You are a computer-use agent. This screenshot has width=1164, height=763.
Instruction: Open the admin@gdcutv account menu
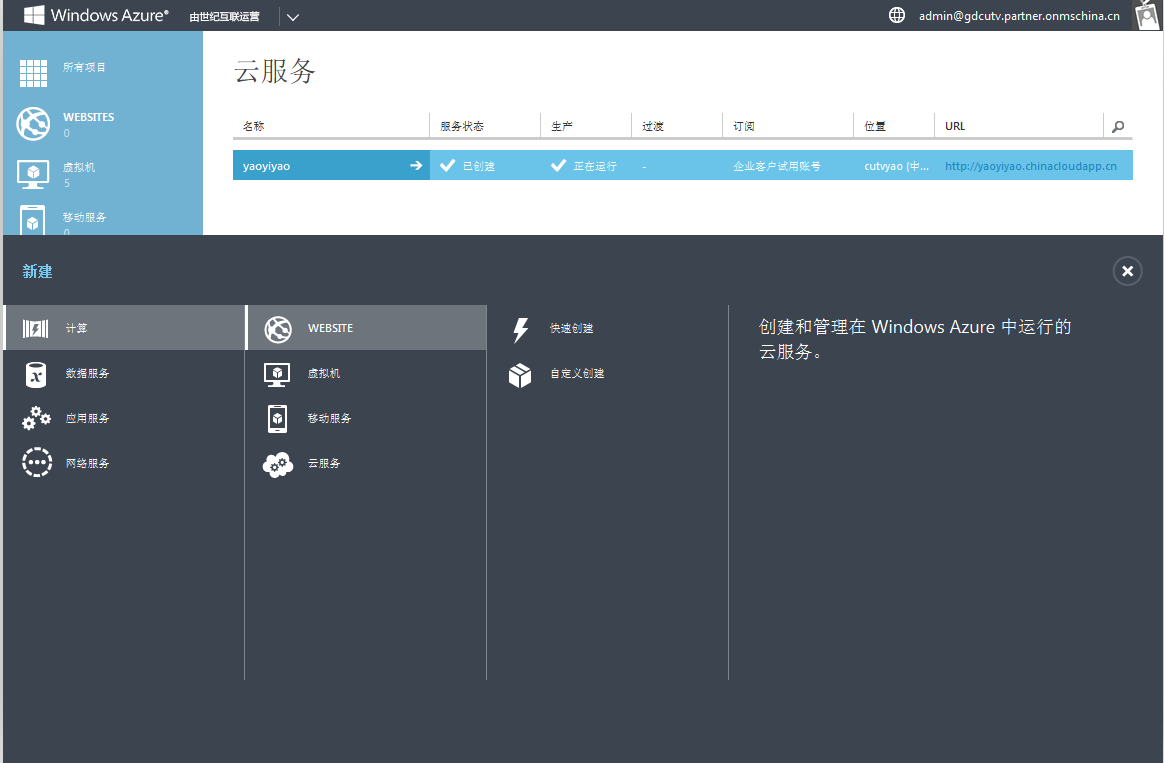click(1019, 16)
